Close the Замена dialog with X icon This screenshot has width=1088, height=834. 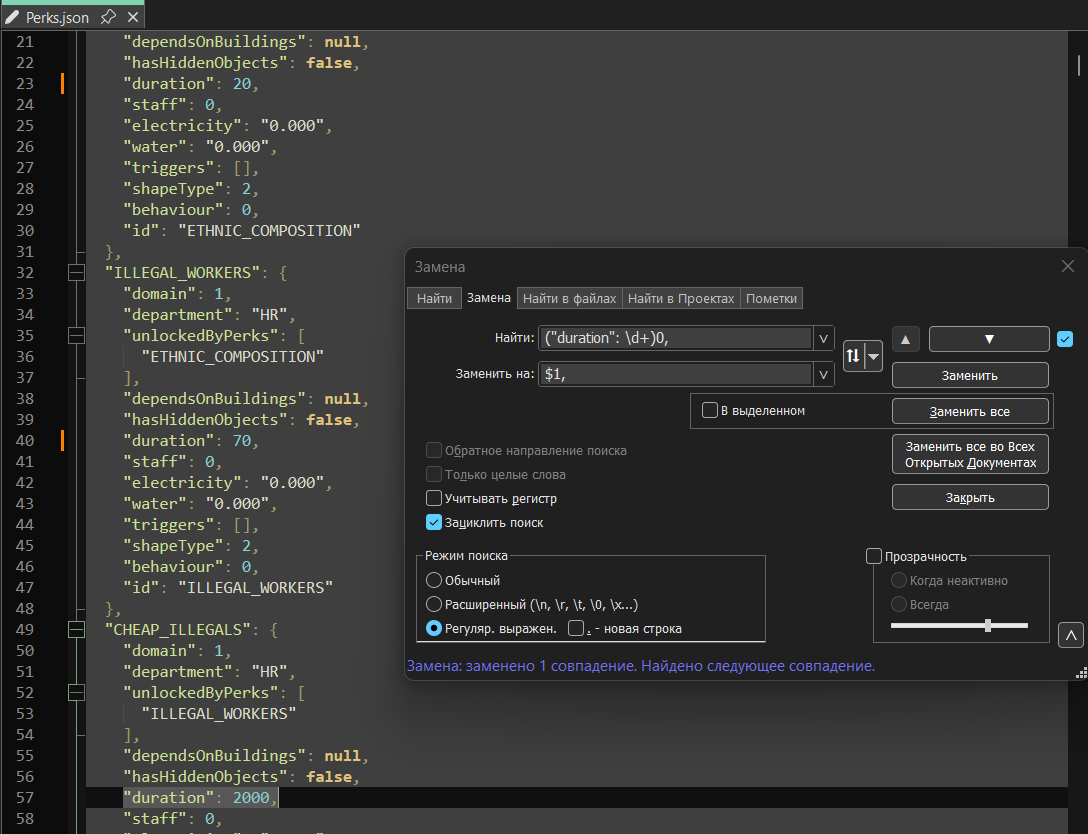tap(1068, 266)
